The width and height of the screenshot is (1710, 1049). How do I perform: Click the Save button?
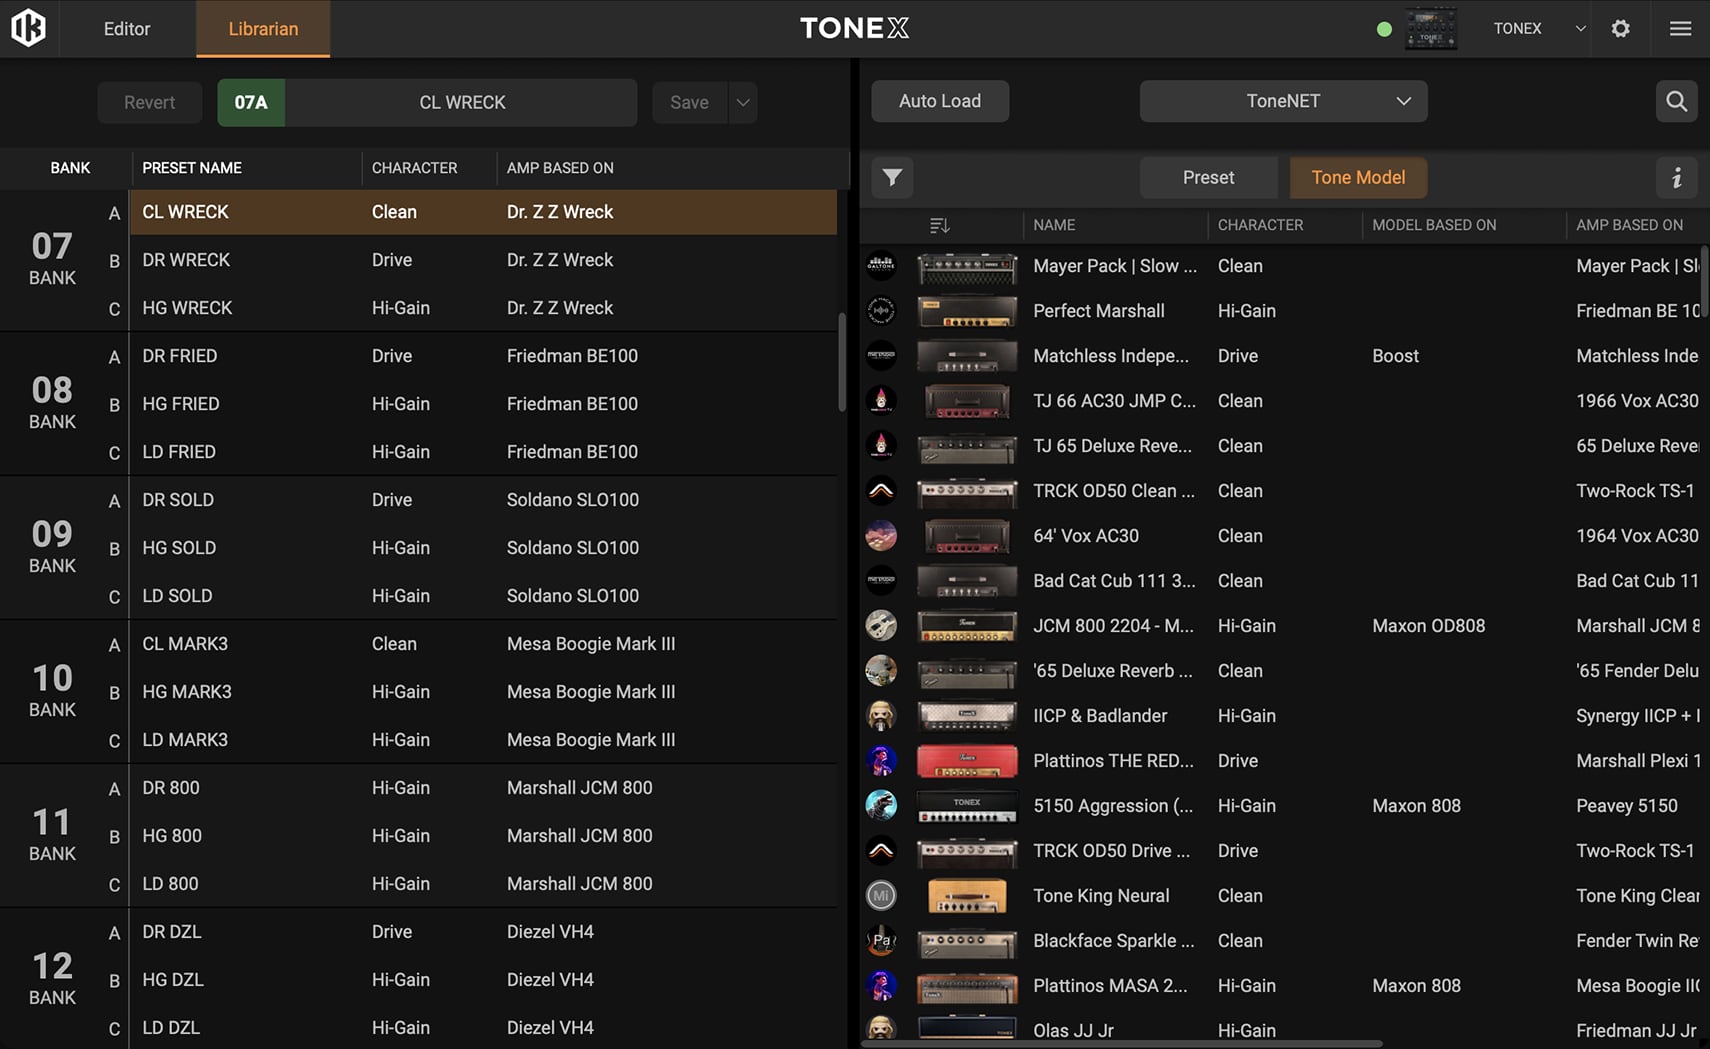689,102
